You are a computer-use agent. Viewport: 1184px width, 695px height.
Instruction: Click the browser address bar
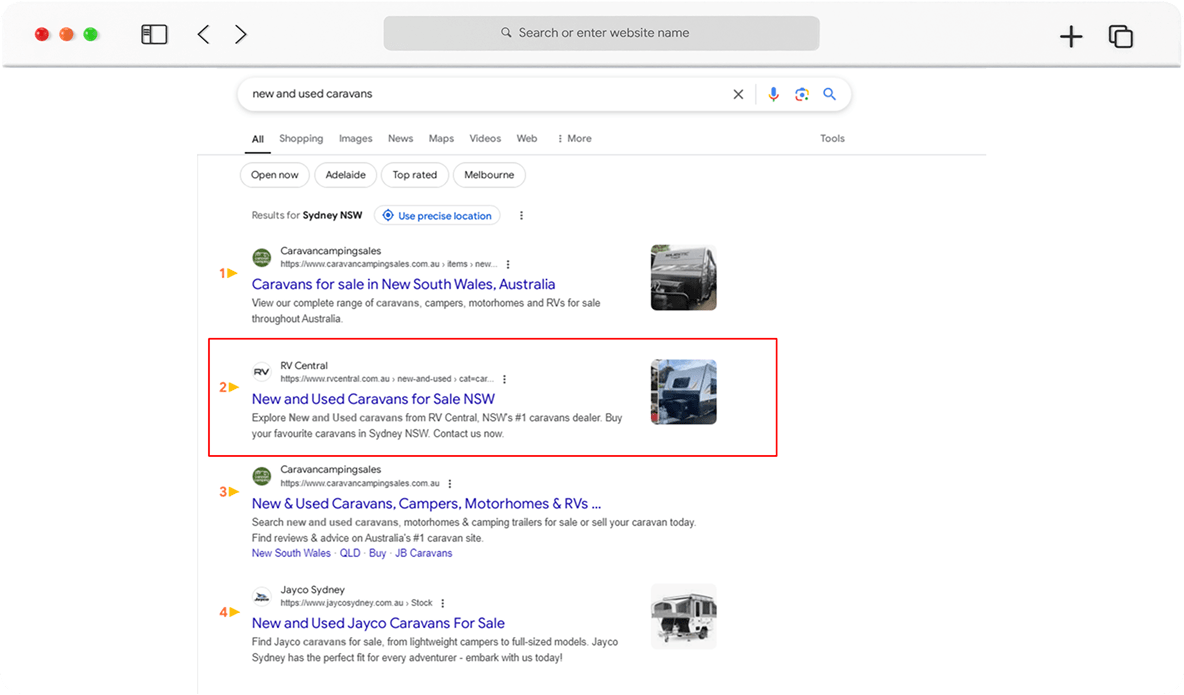tap(601, 33)
